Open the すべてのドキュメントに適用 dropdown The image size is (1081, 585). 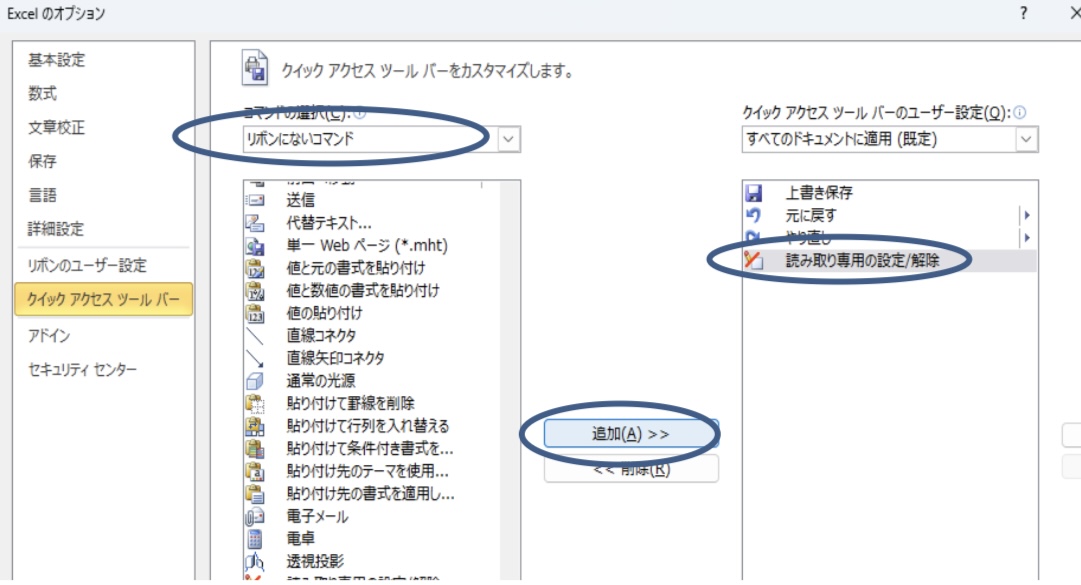[1027, 139]
